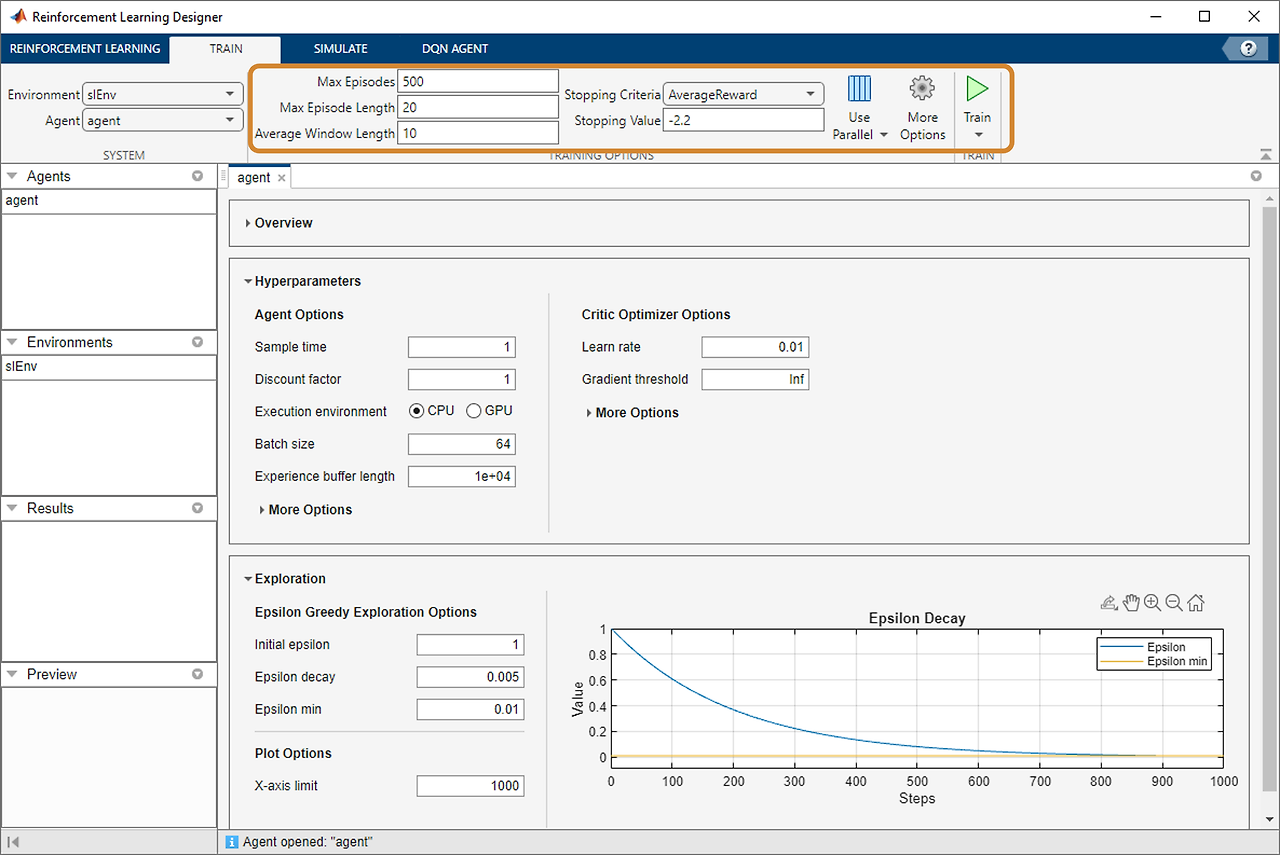Restore plot view with home icon
The image size is (1280, 855).
point(1196,602)
